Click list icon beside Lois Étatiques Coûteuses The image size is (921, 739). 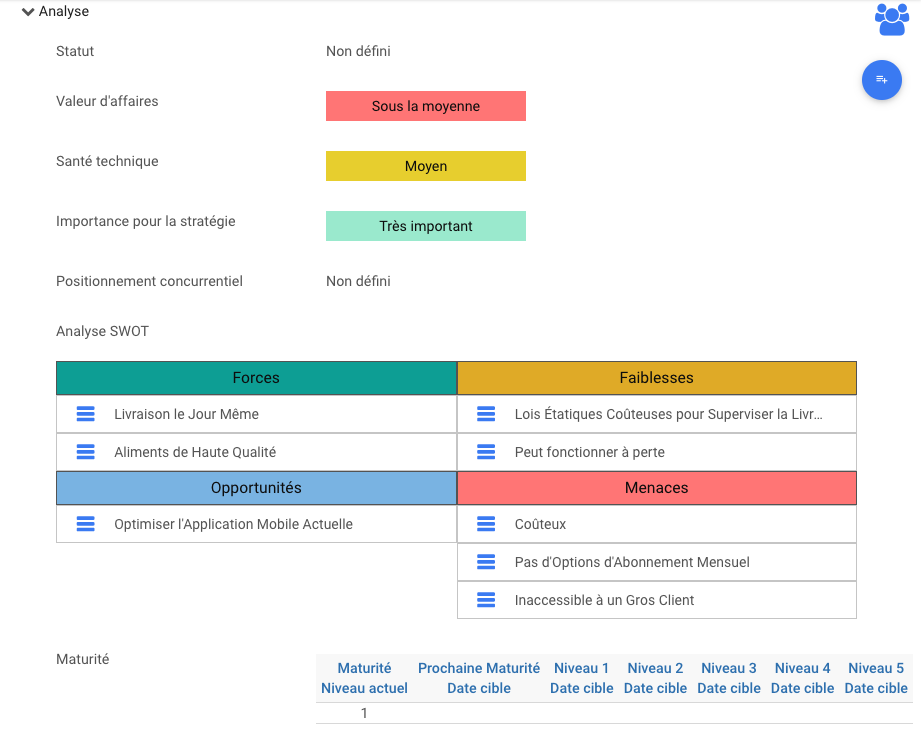486,414
